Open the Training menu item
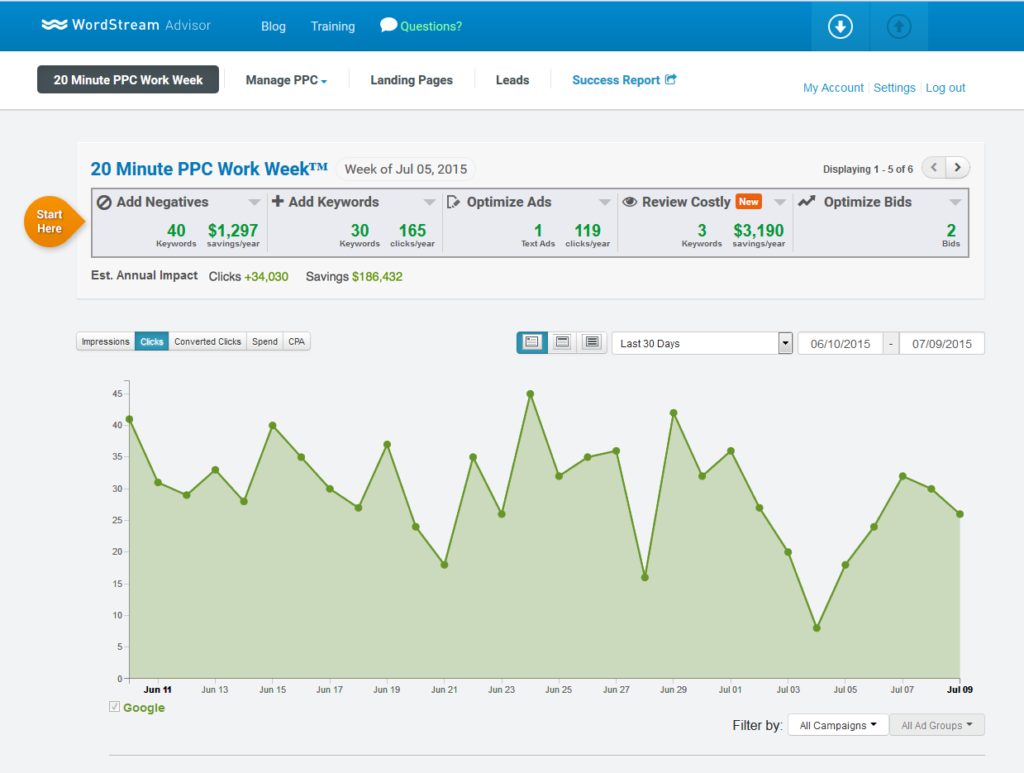This screenshot has height=773, width=1024. click(332, 26)
